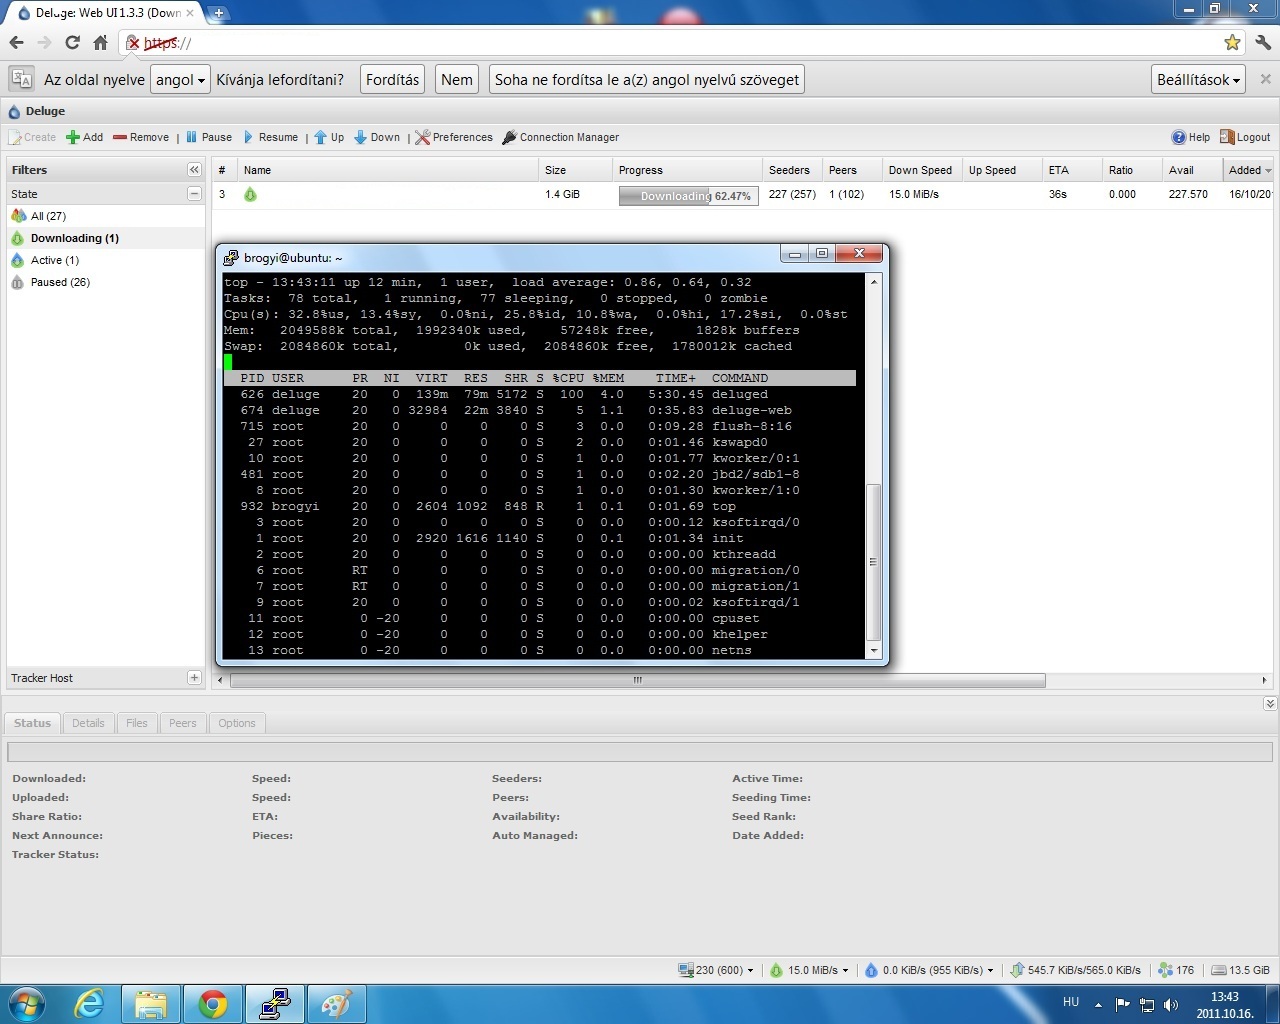Open the Paint taskbar icon
This screenshot has width=1280, height=1024.
pyautogui.click(x=336, y=1004)
